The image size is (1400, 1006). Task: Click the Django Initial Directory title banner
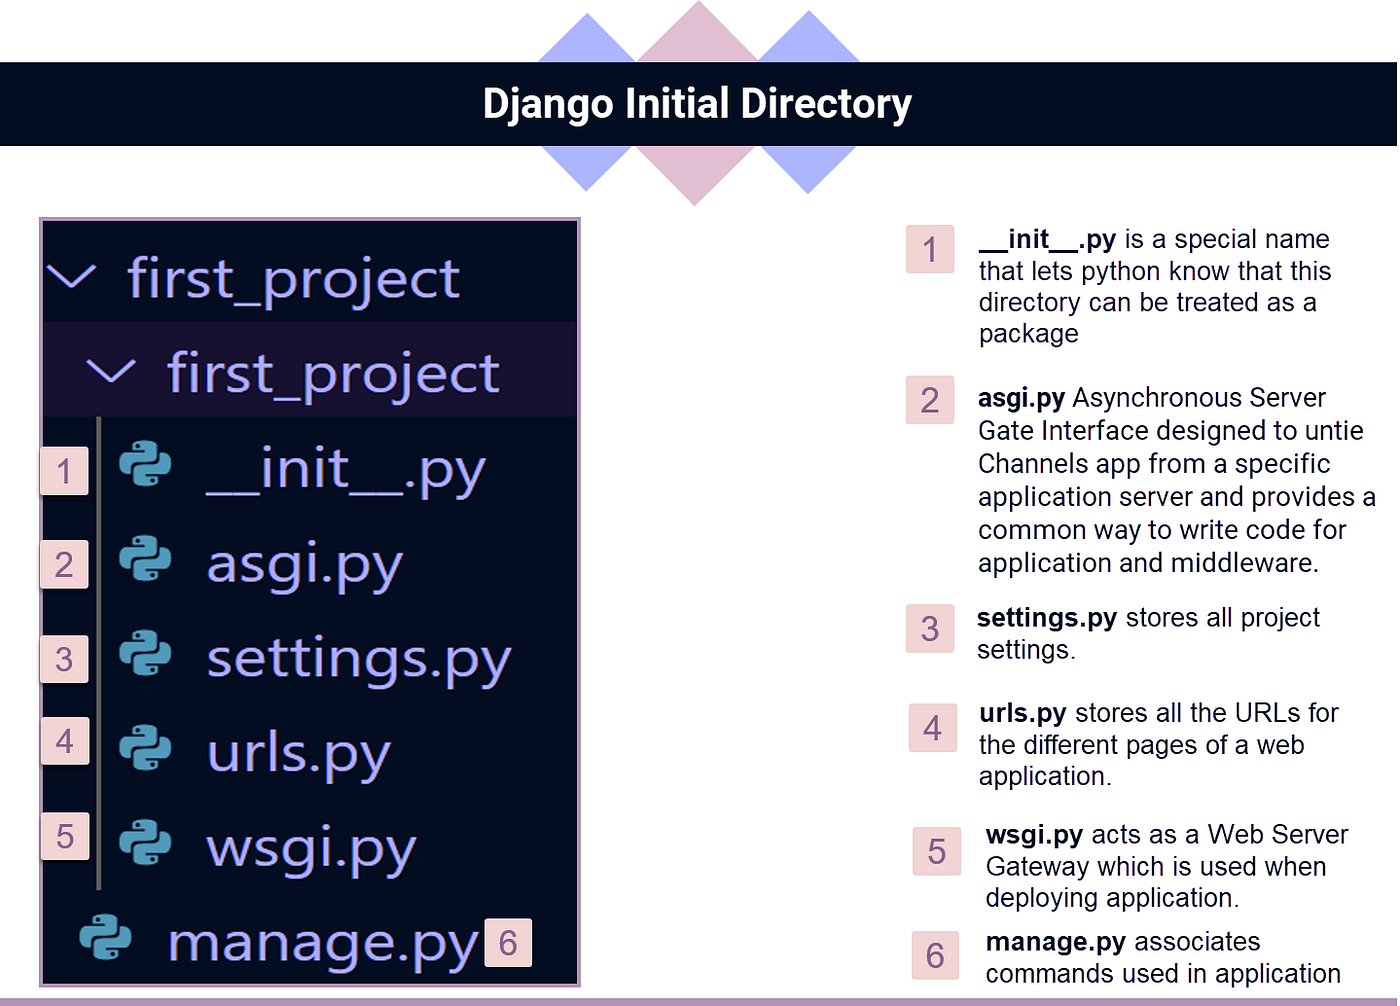click(698, 103)
